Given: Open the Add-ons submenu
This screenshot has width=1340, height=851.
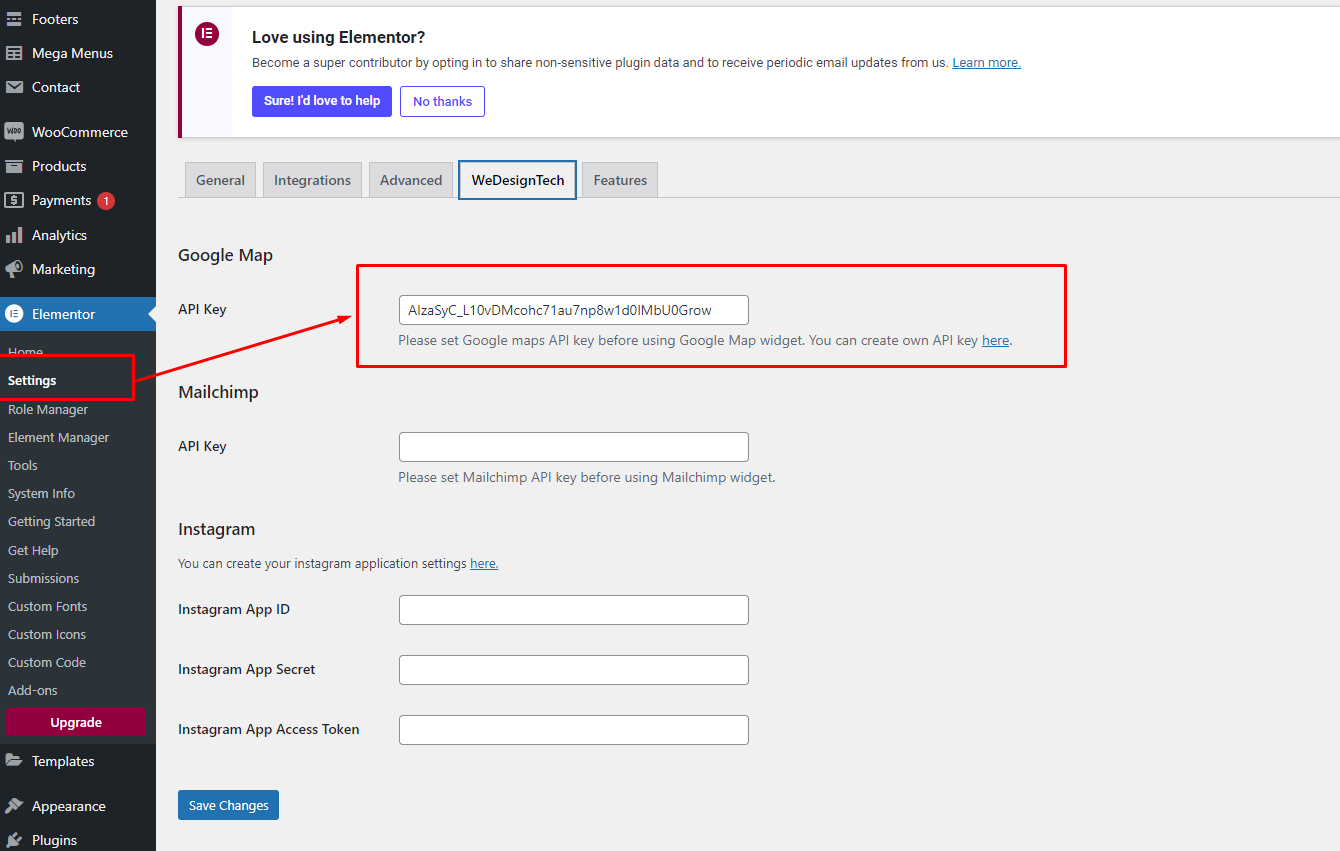Looking at the screenshot, I should 33,690.
